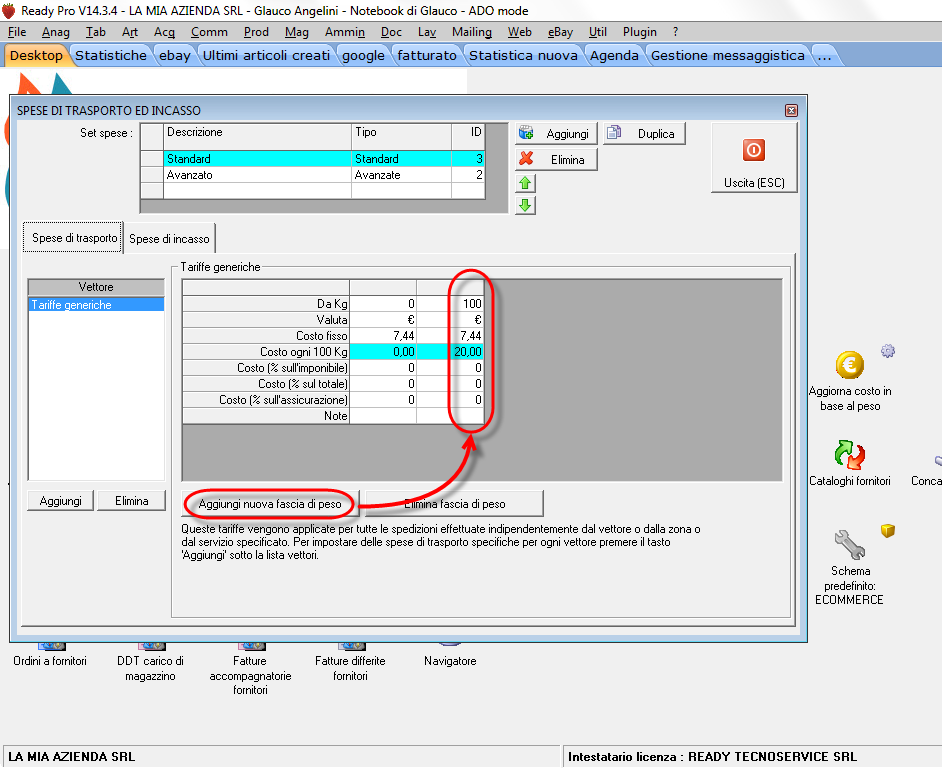The image size is (942, 768).
Task: Click the red power icon for Uscita
Action: tap(753, 150)
